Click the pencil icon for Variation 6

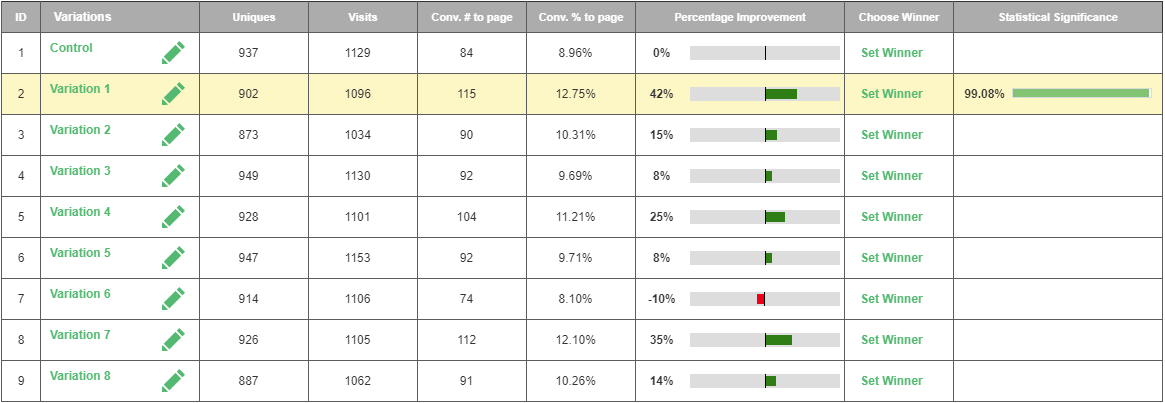pyautogui.click(x=173, y=299)
